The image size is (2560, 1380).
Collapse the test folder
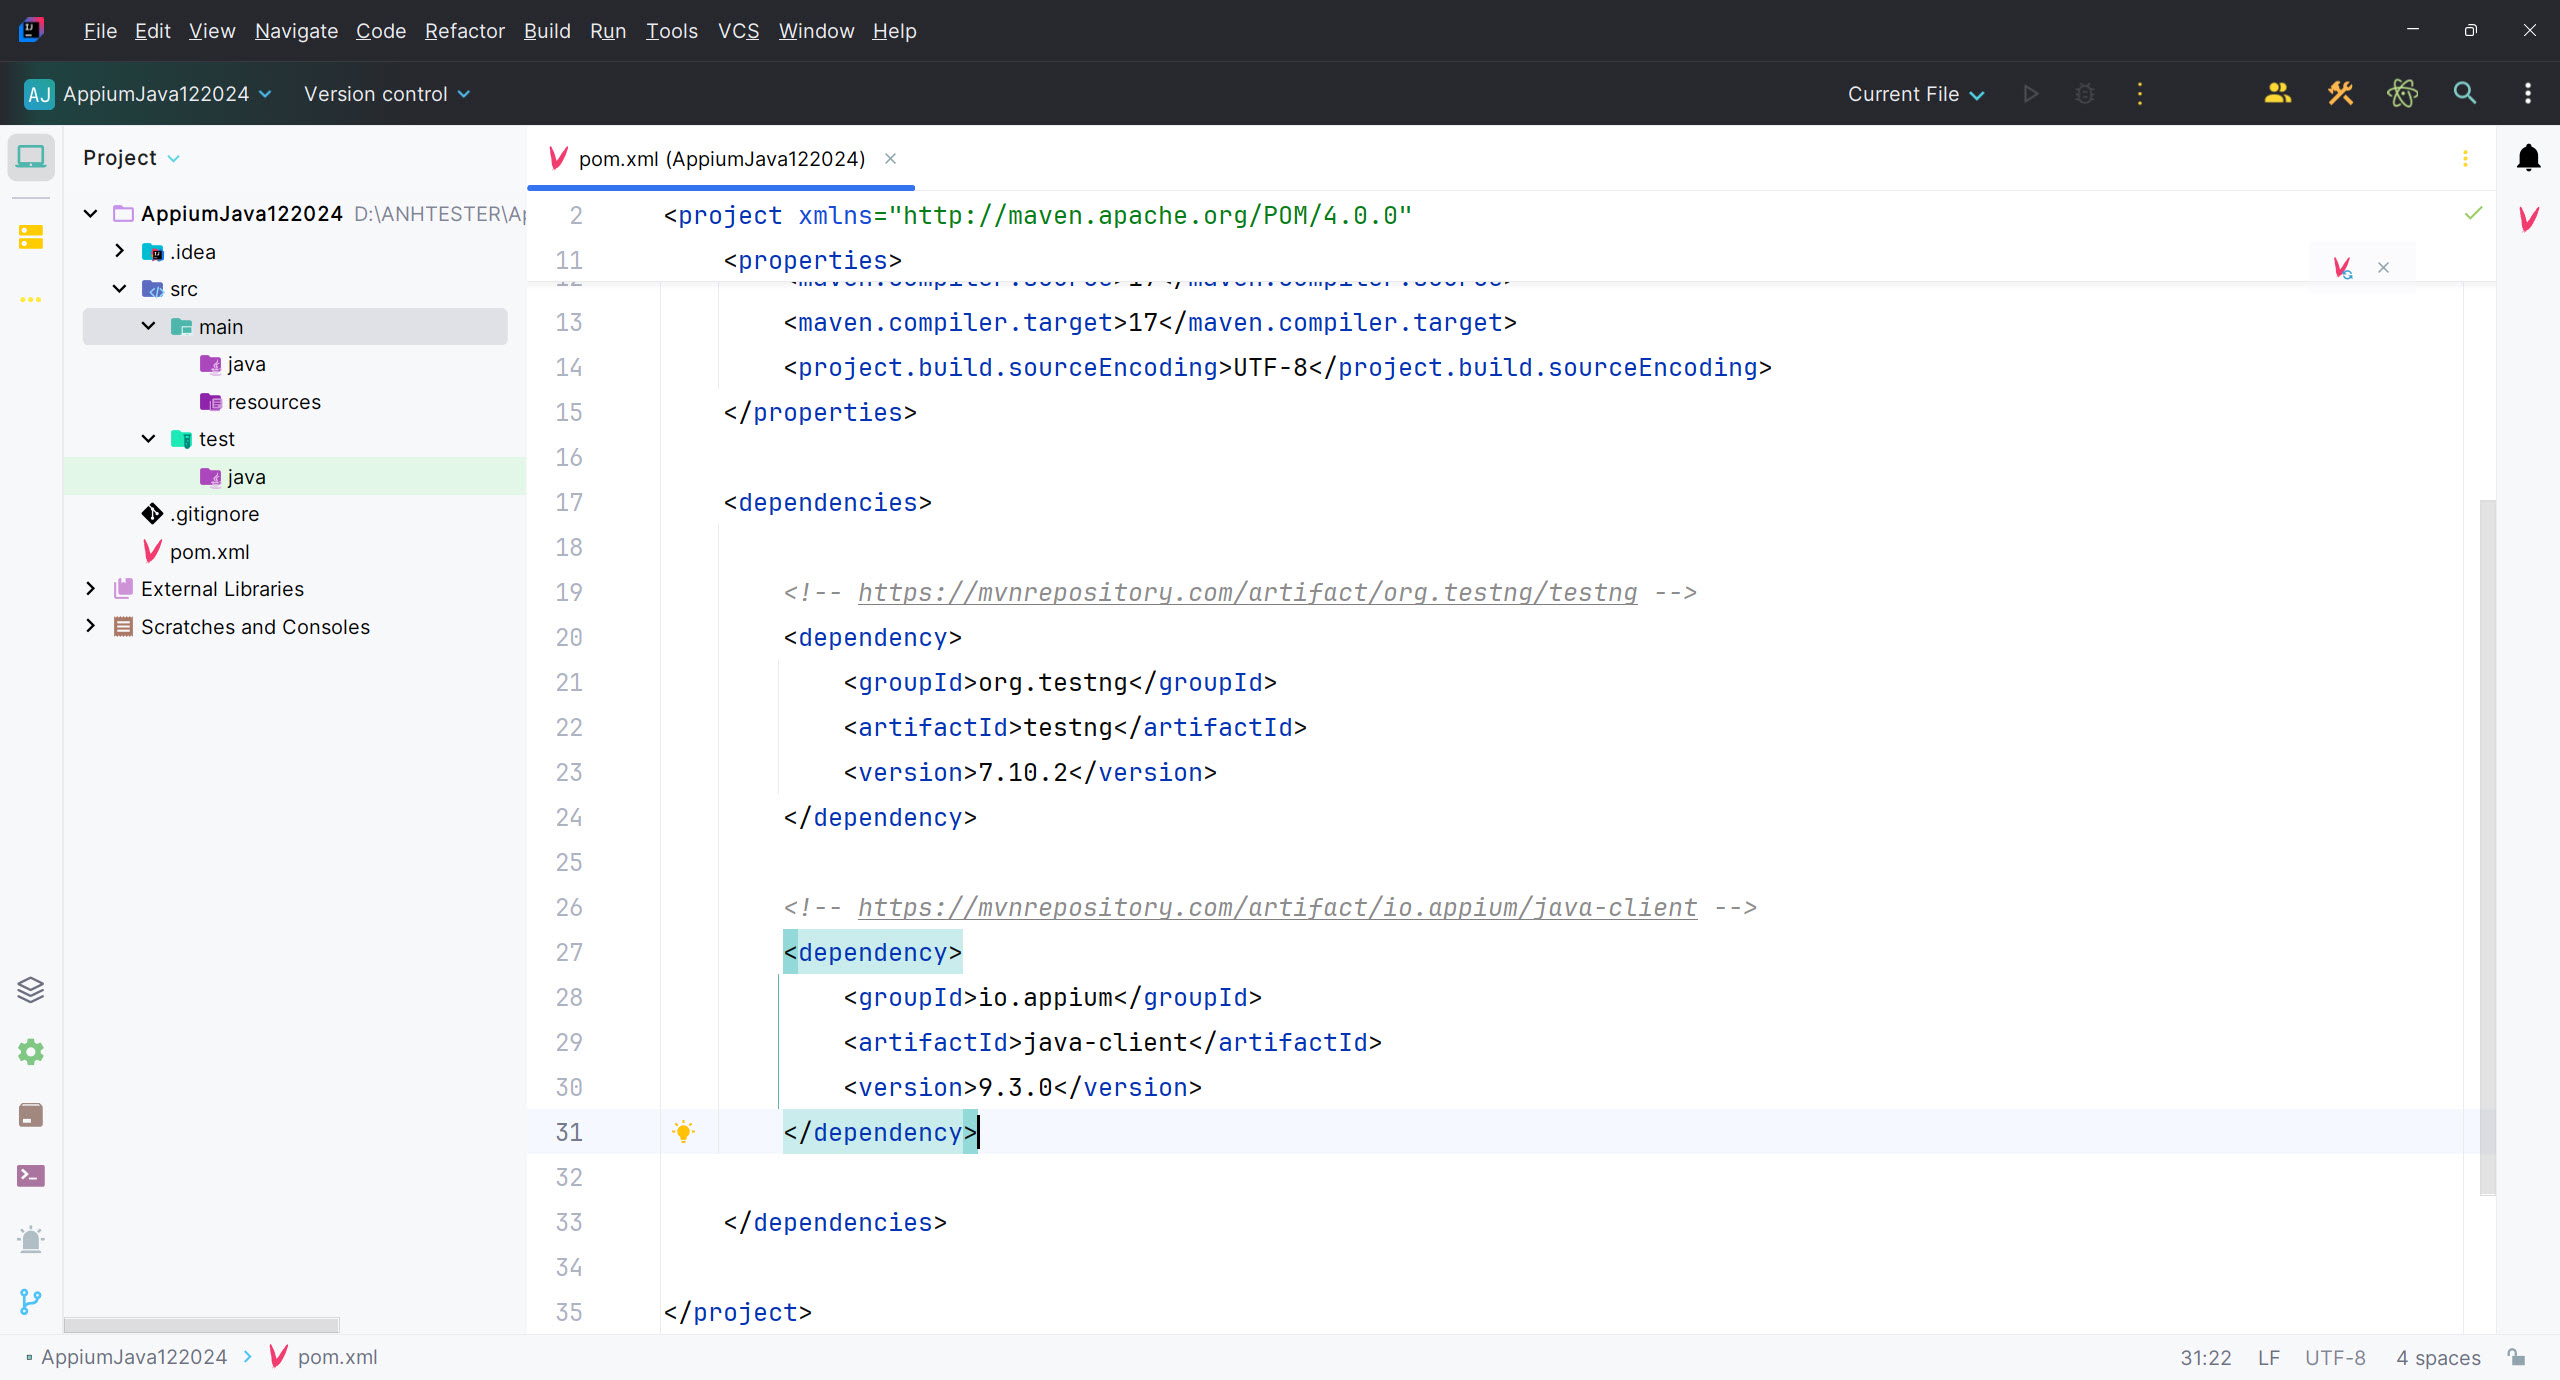(149, 438)
